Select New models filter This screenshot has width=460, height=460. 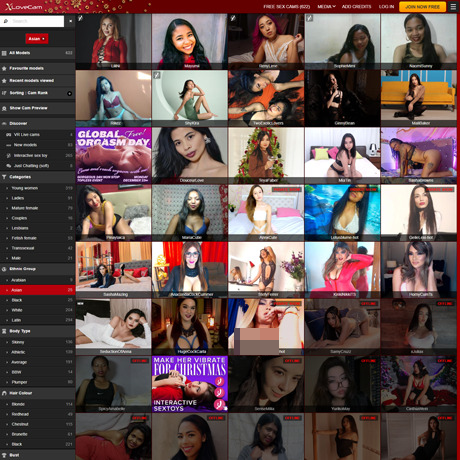37,145
